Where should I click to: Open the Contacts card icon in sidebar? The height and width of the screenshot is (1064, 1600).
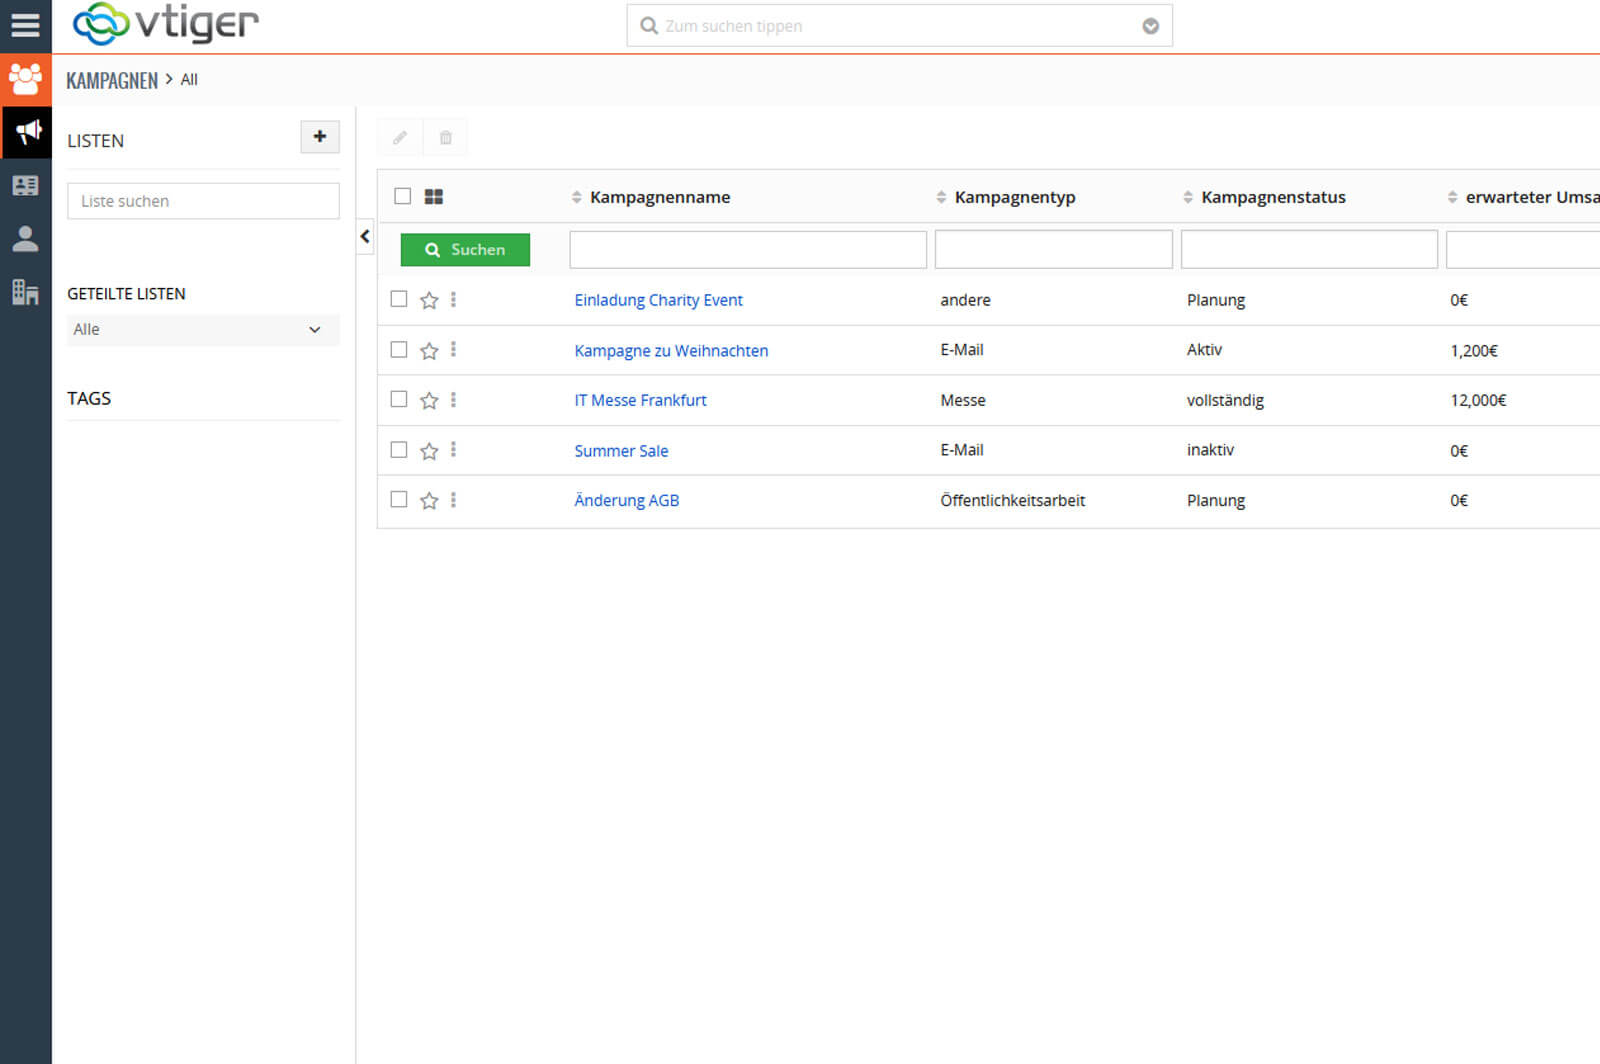[25, 186]
